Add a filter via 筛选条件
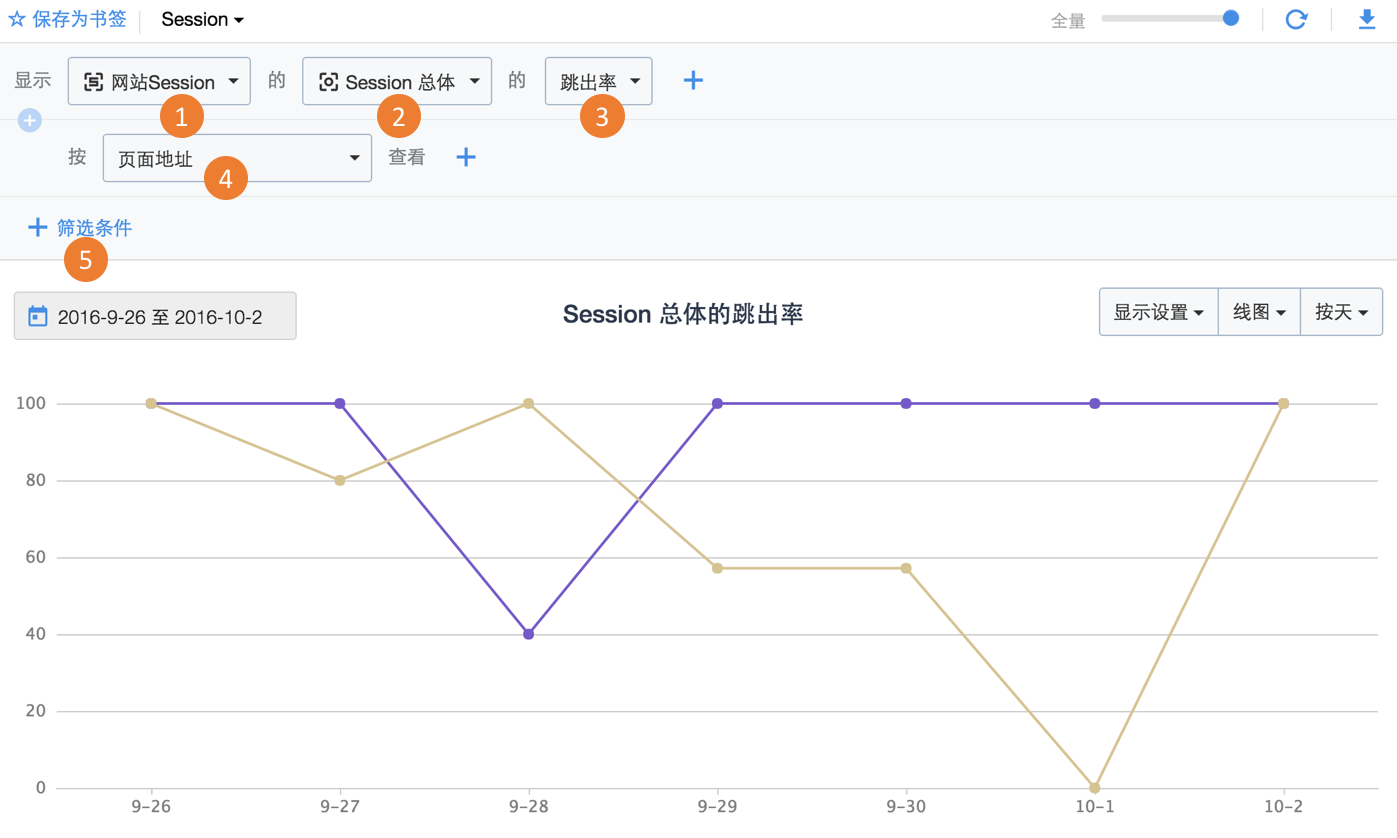1397x838 pixels. tap(94, 228)
